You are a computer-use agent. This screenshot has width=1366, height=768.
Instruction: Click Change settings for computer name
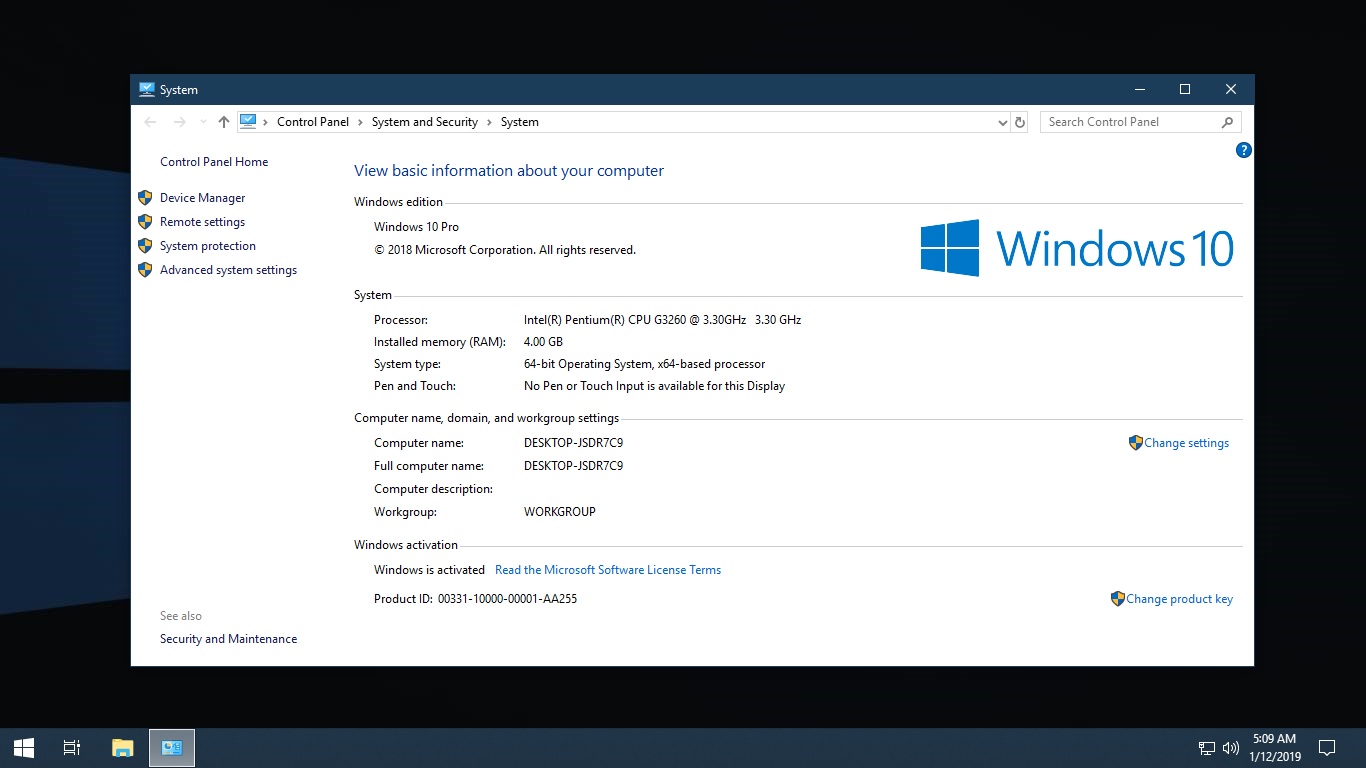[1186, 443]
